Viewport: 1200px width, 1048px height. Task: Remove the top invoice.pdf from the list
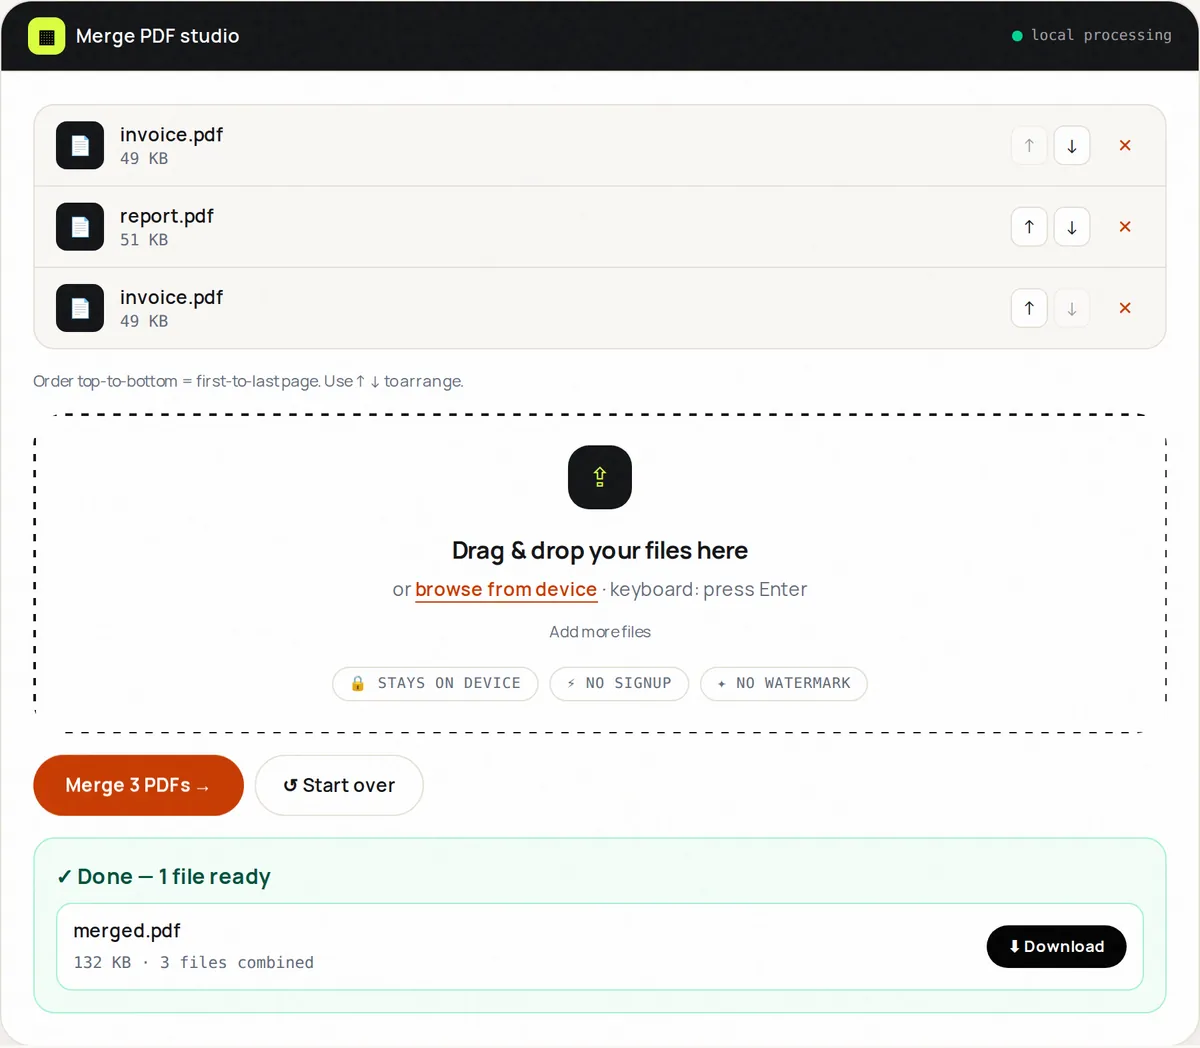[1125, 146]
